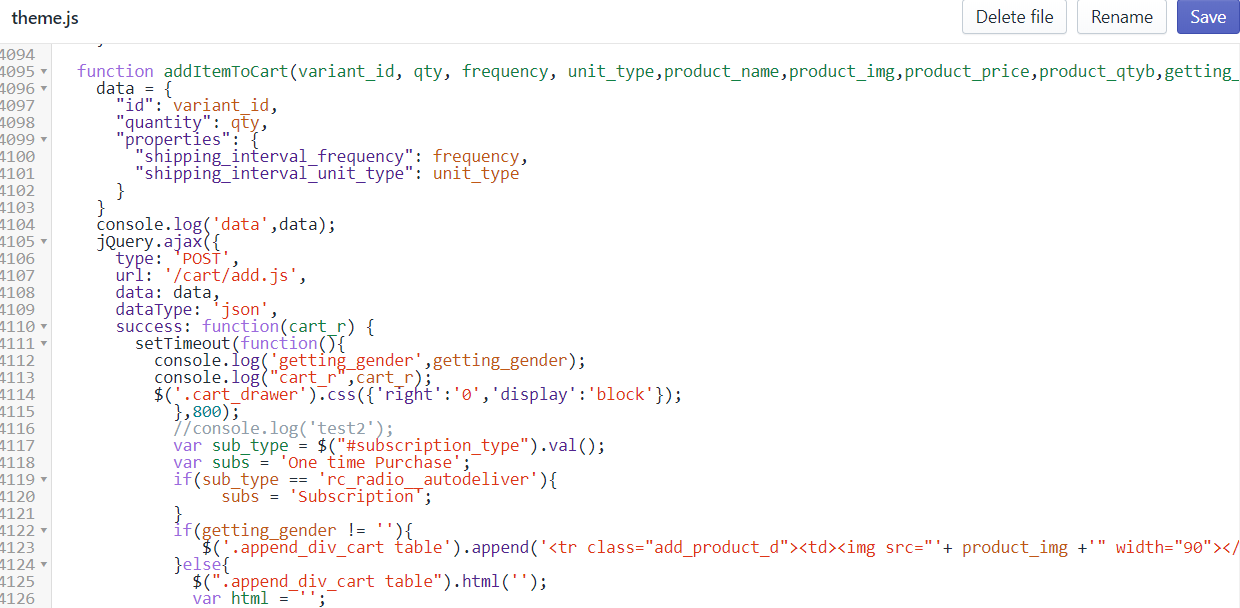Viewport: 1240px width, 608px height.
Task: Collapse the setTimeout block at line 4111
Action: pyautogui.click(x=44, y=344)
